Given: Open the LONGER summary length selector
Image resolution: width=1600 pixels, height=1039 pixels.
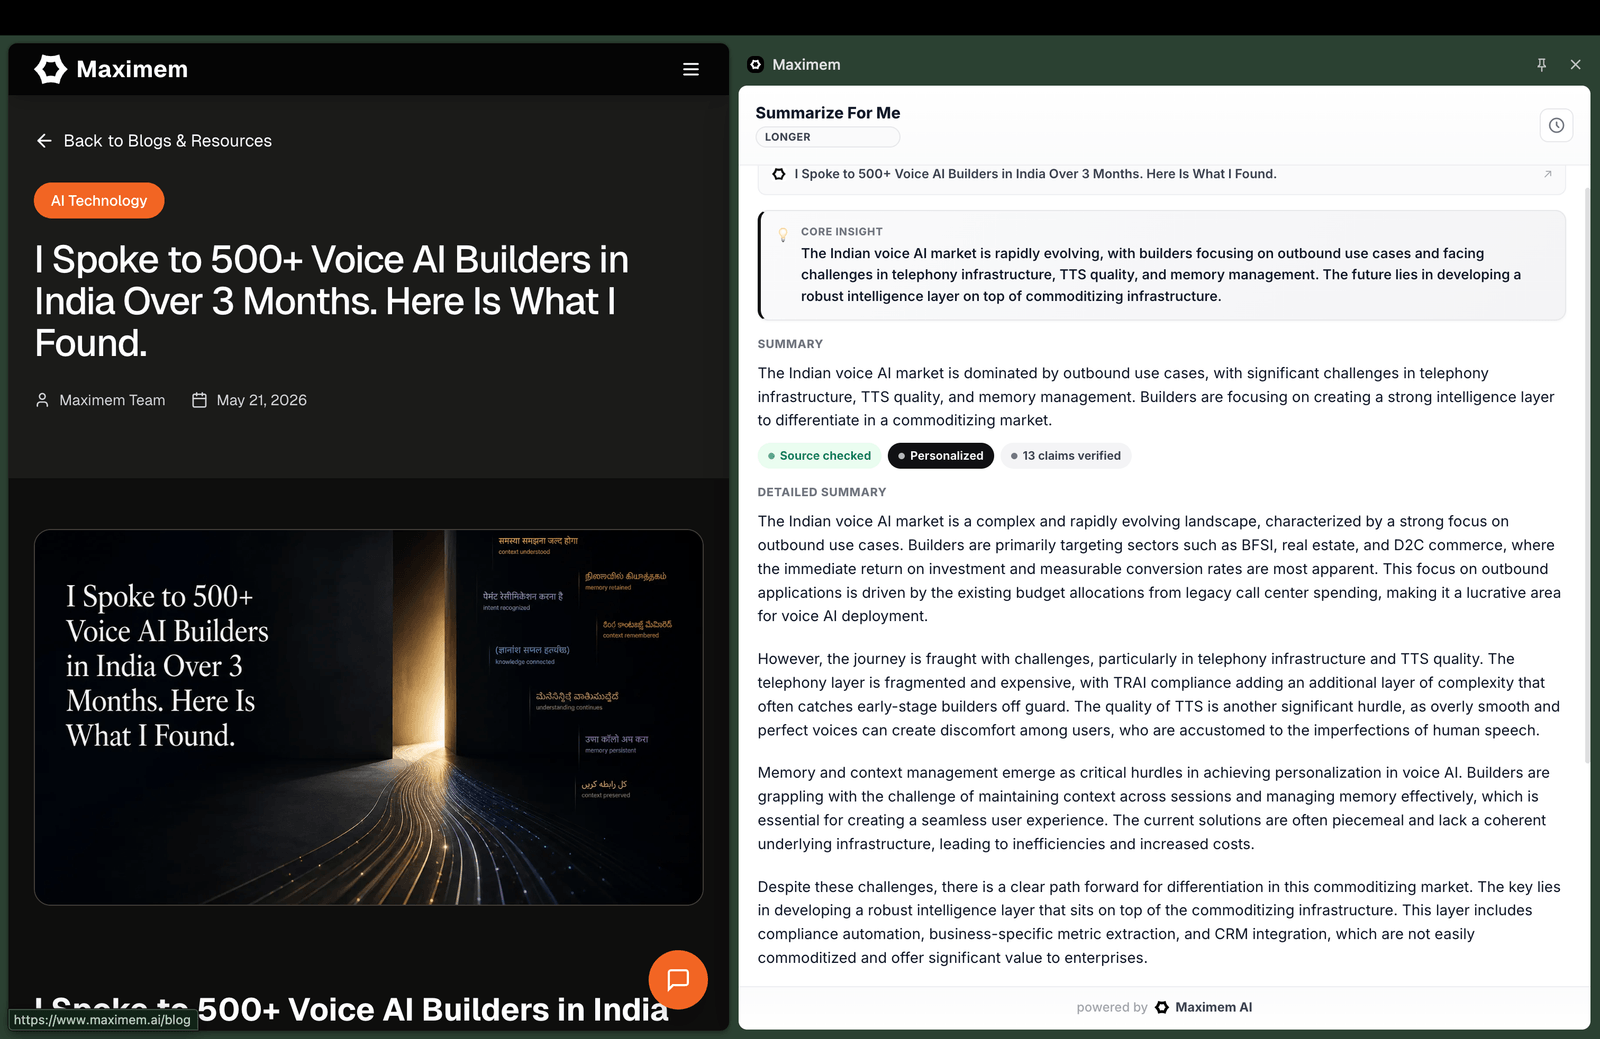Looking at the screenshot, I should tap(827, 137).
